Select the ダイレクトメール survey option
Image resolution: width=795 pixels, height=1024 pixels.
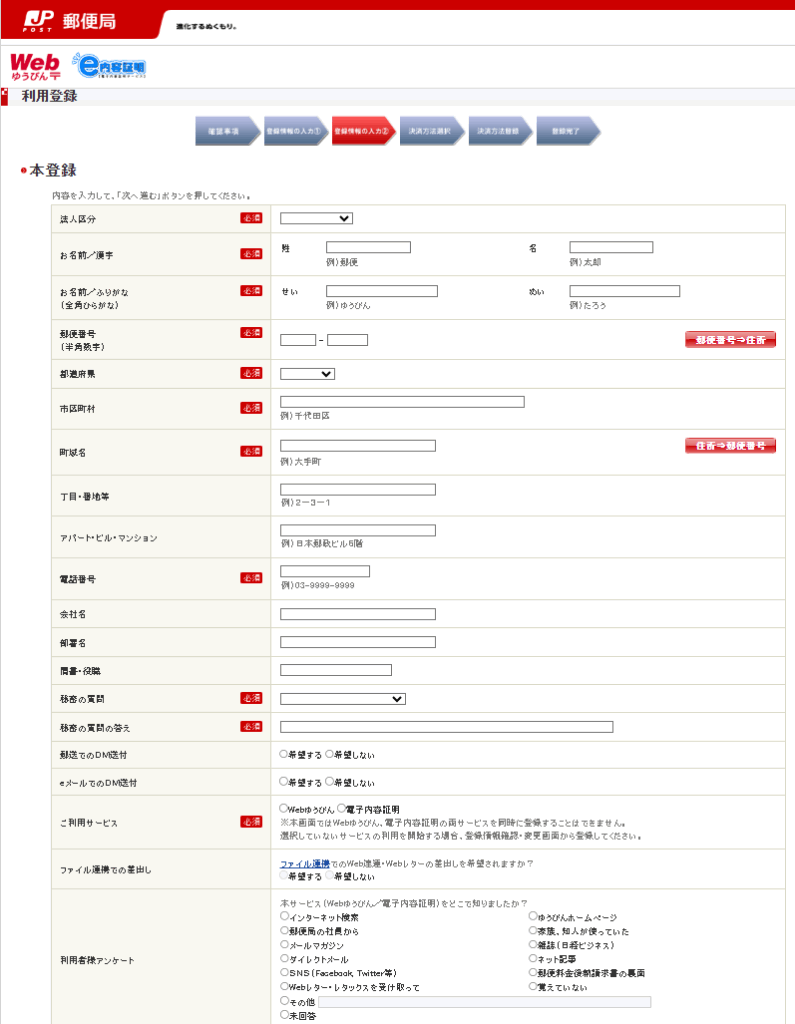coord(285,959)
